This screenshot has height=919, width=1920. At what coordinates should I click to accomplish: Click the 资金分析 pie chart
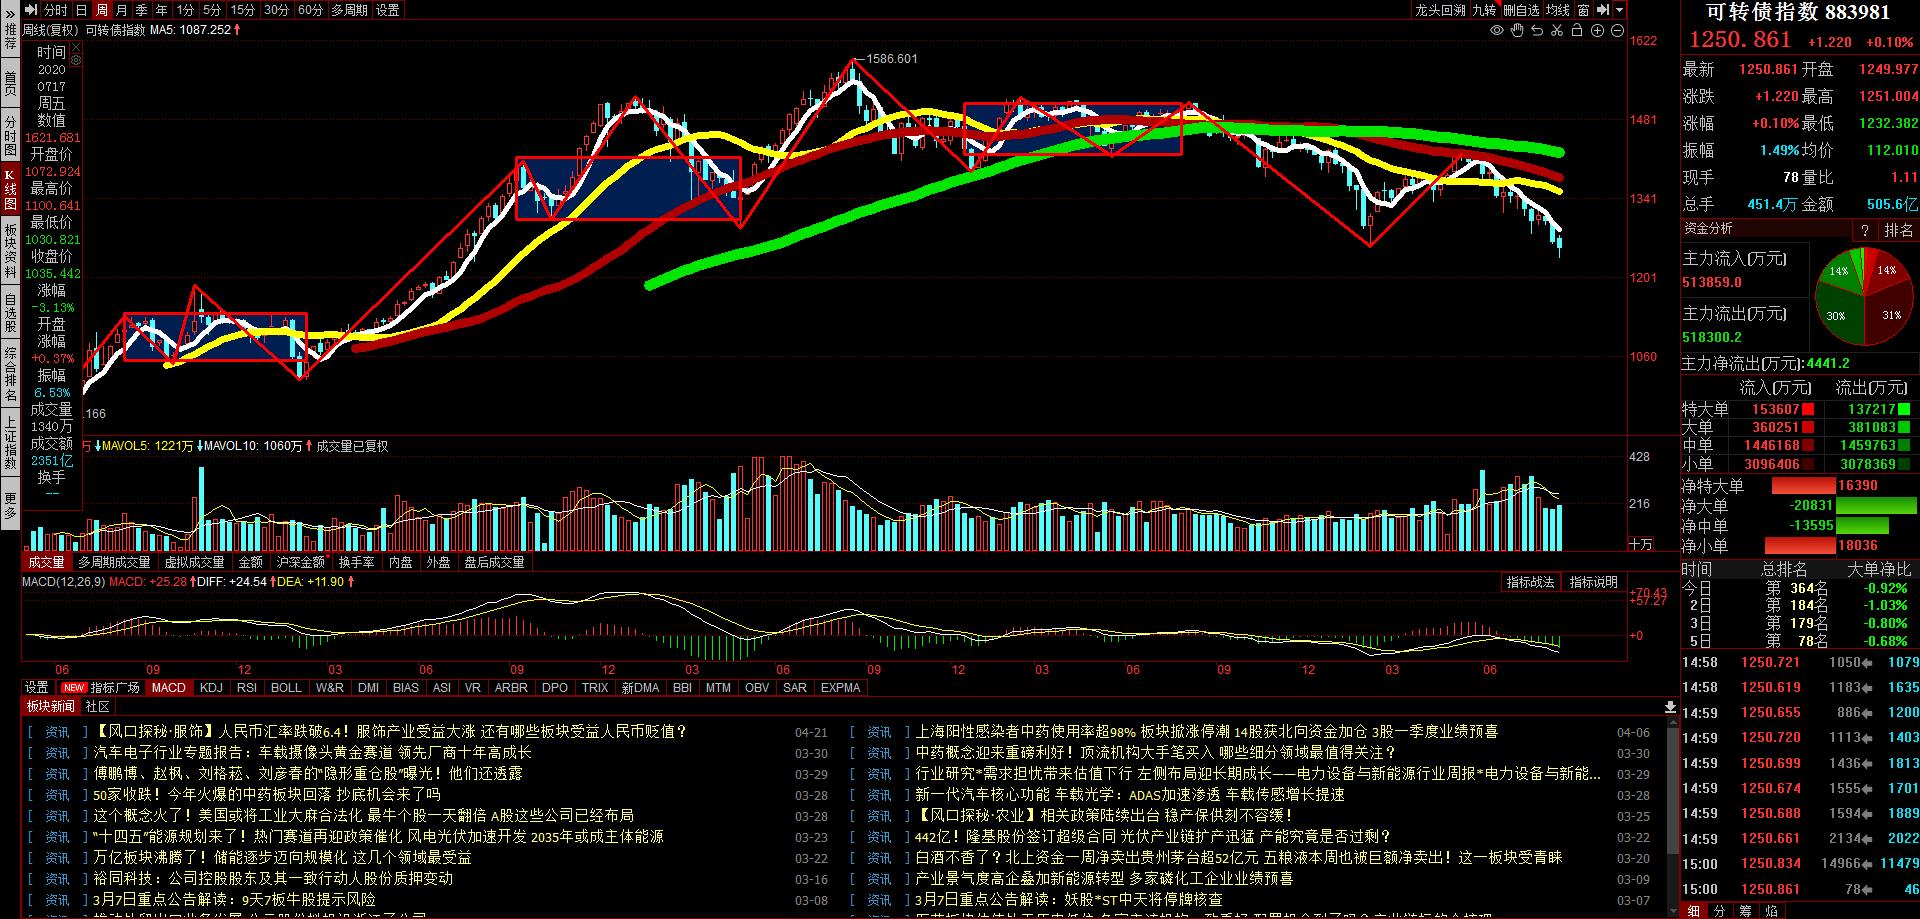coord(1863,297)
